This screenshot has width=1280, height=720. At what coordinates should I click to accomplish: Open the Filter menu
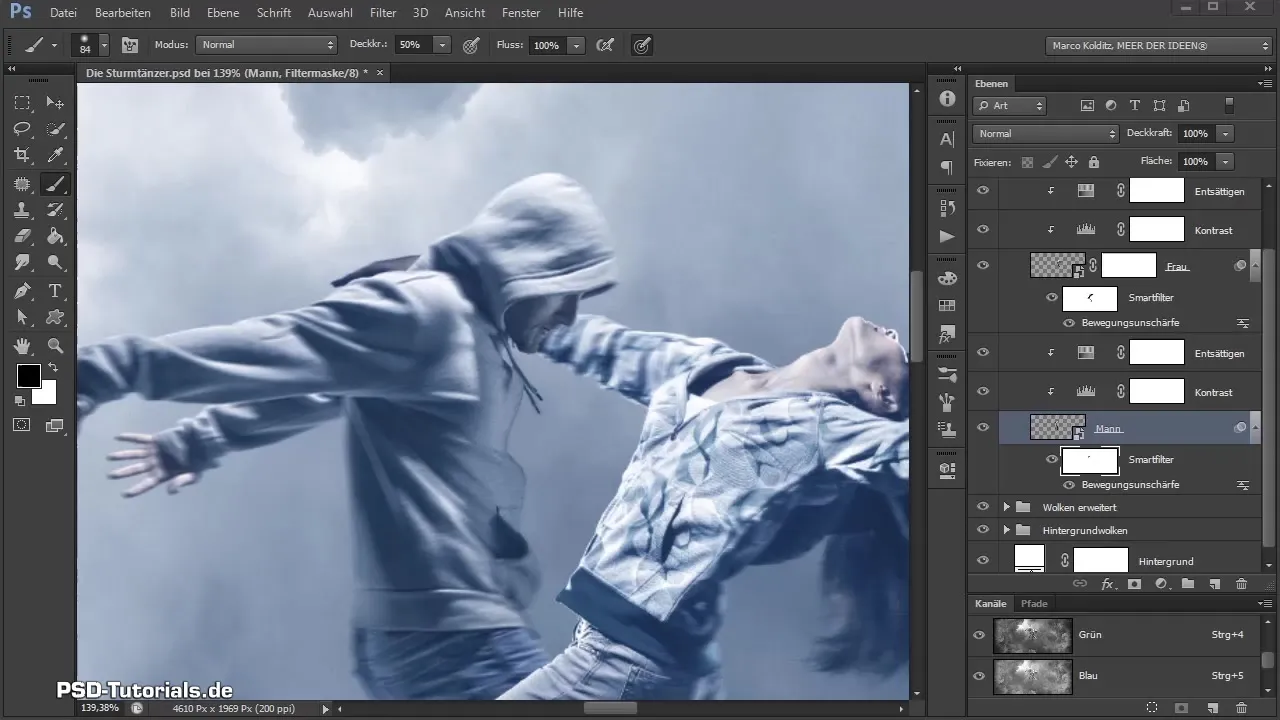(x=382, y=13)
